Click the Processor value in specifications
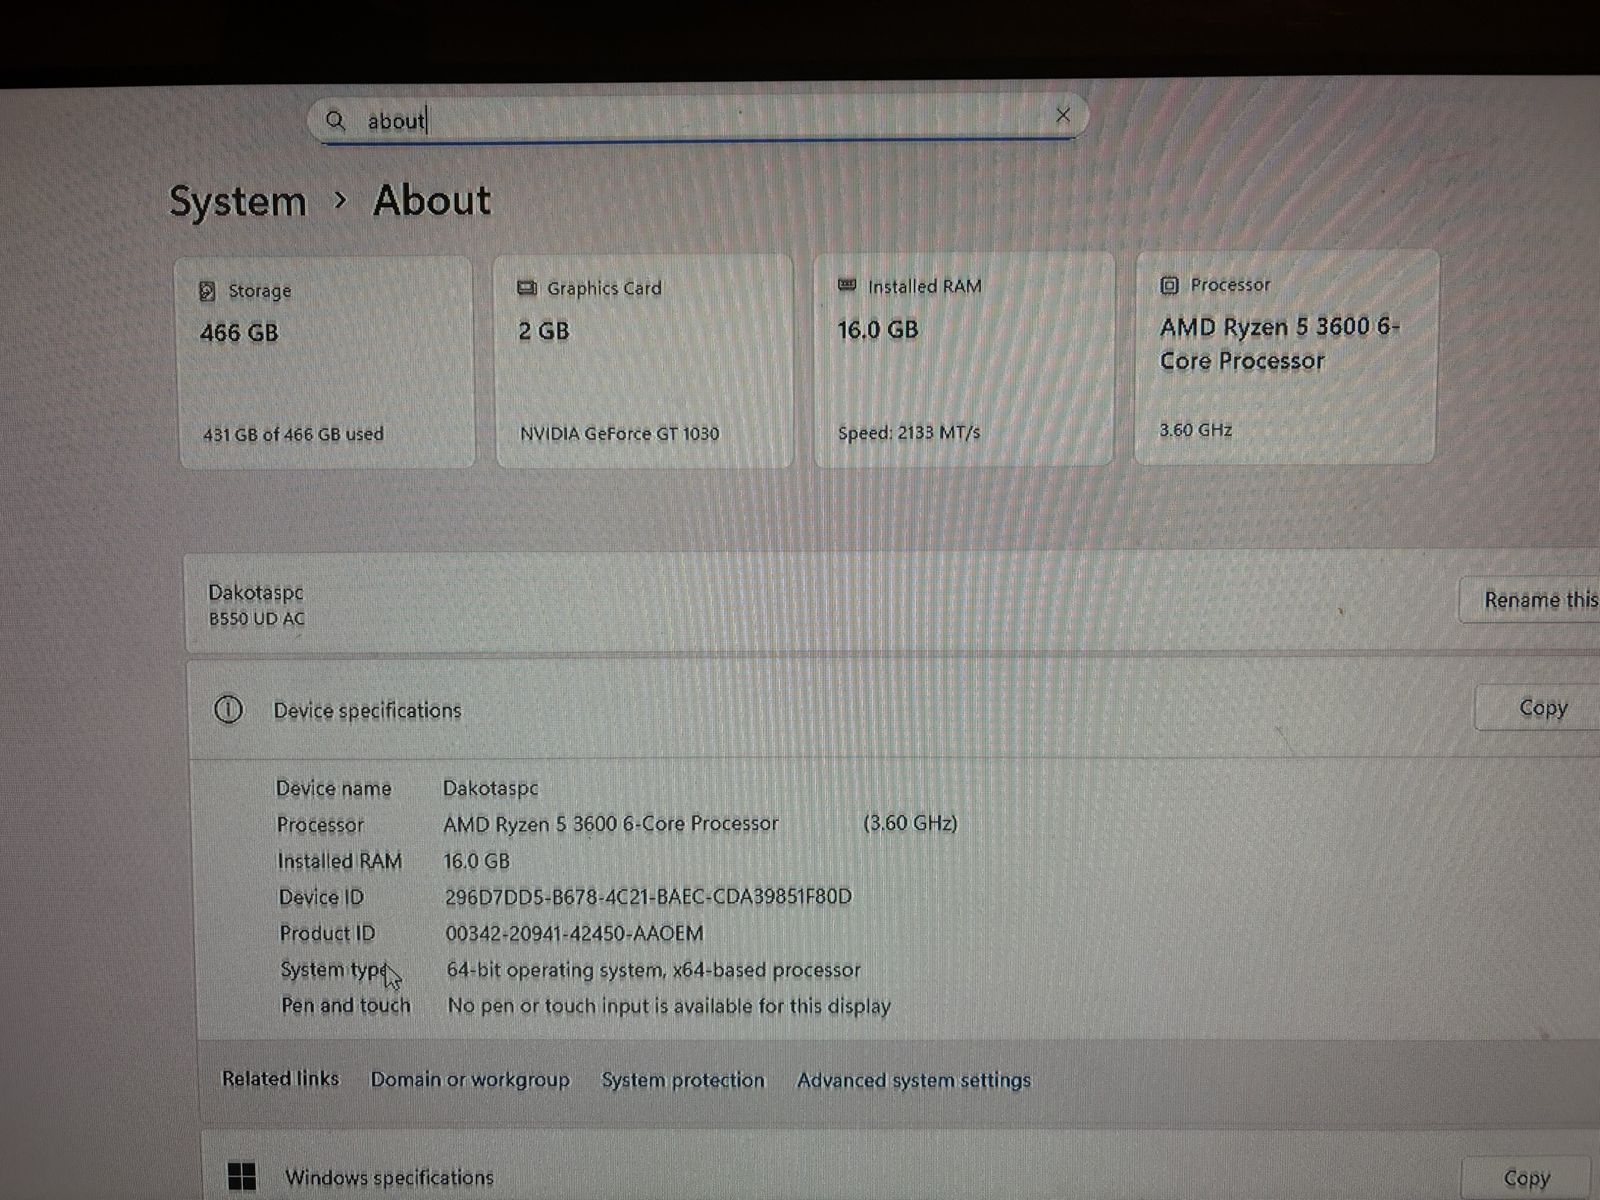The width and height of the screenshot is (1600, 1200). point(610,824)
